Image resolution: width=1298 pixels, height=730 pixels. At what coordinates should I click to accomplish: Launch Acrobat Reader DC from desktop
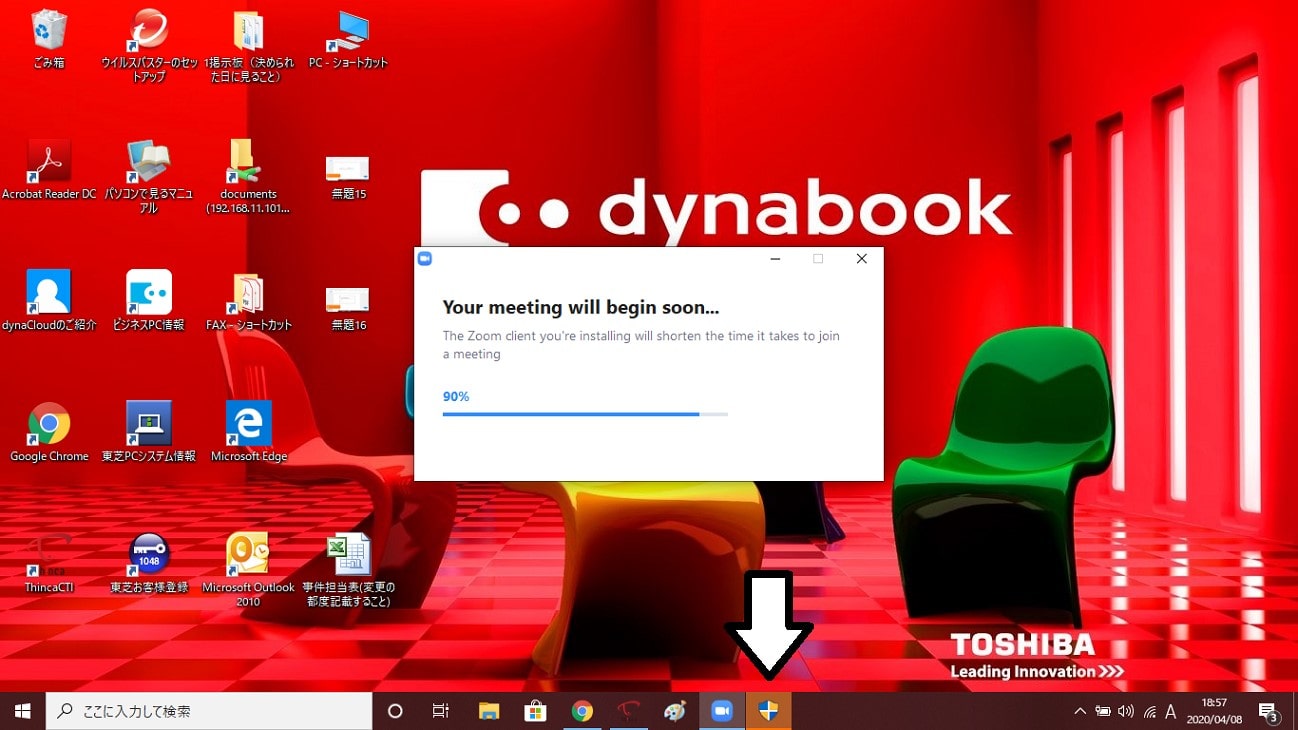(x=48, y=169)
